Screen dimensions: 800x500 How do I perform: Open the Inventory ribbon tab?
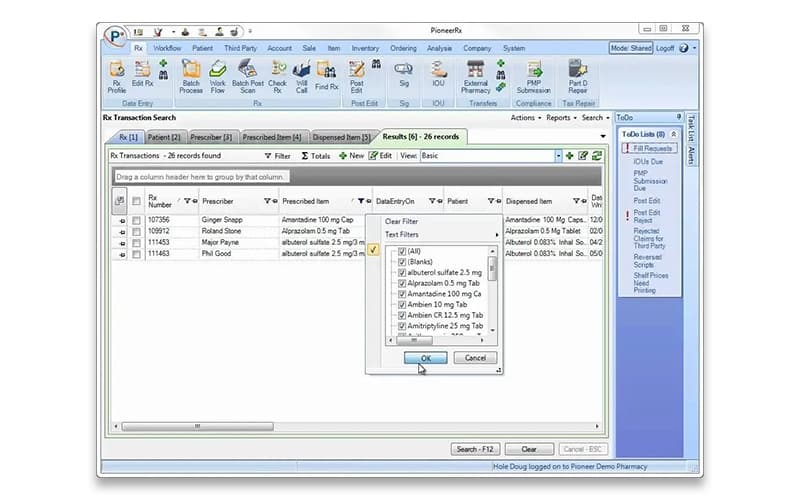tap(365, 48)
